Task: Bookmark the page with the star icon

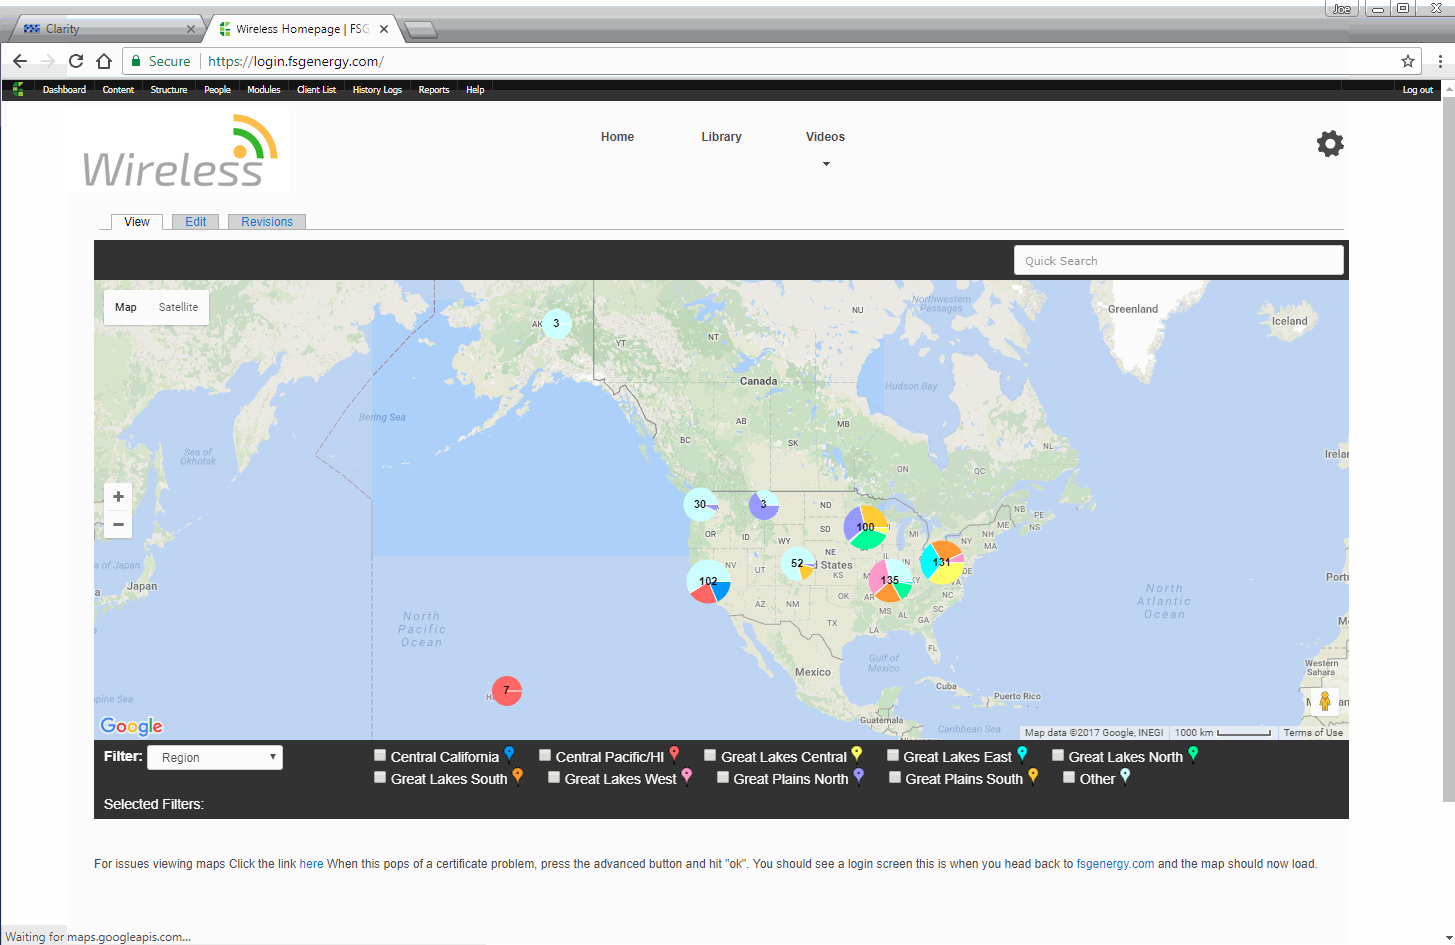Action: (x=1408, y=61)
